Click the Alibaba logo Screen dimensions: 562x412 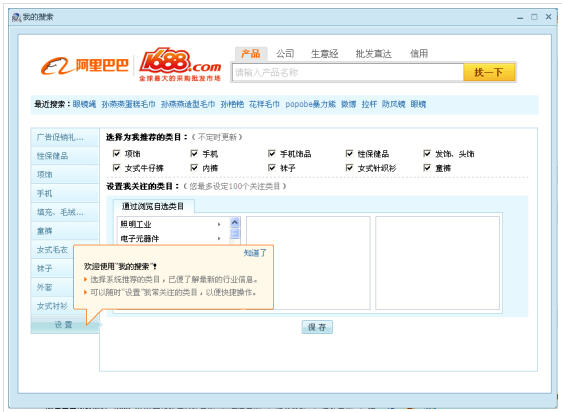pyautogui.click(x=85, y=66)
